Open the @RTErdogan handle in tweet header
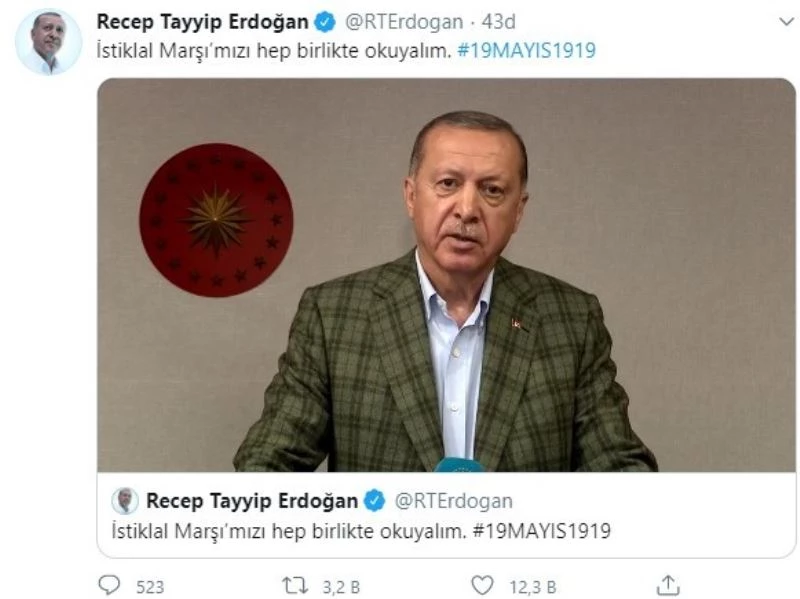The height and width of the screenshot is (599, 800). [404, 22]
